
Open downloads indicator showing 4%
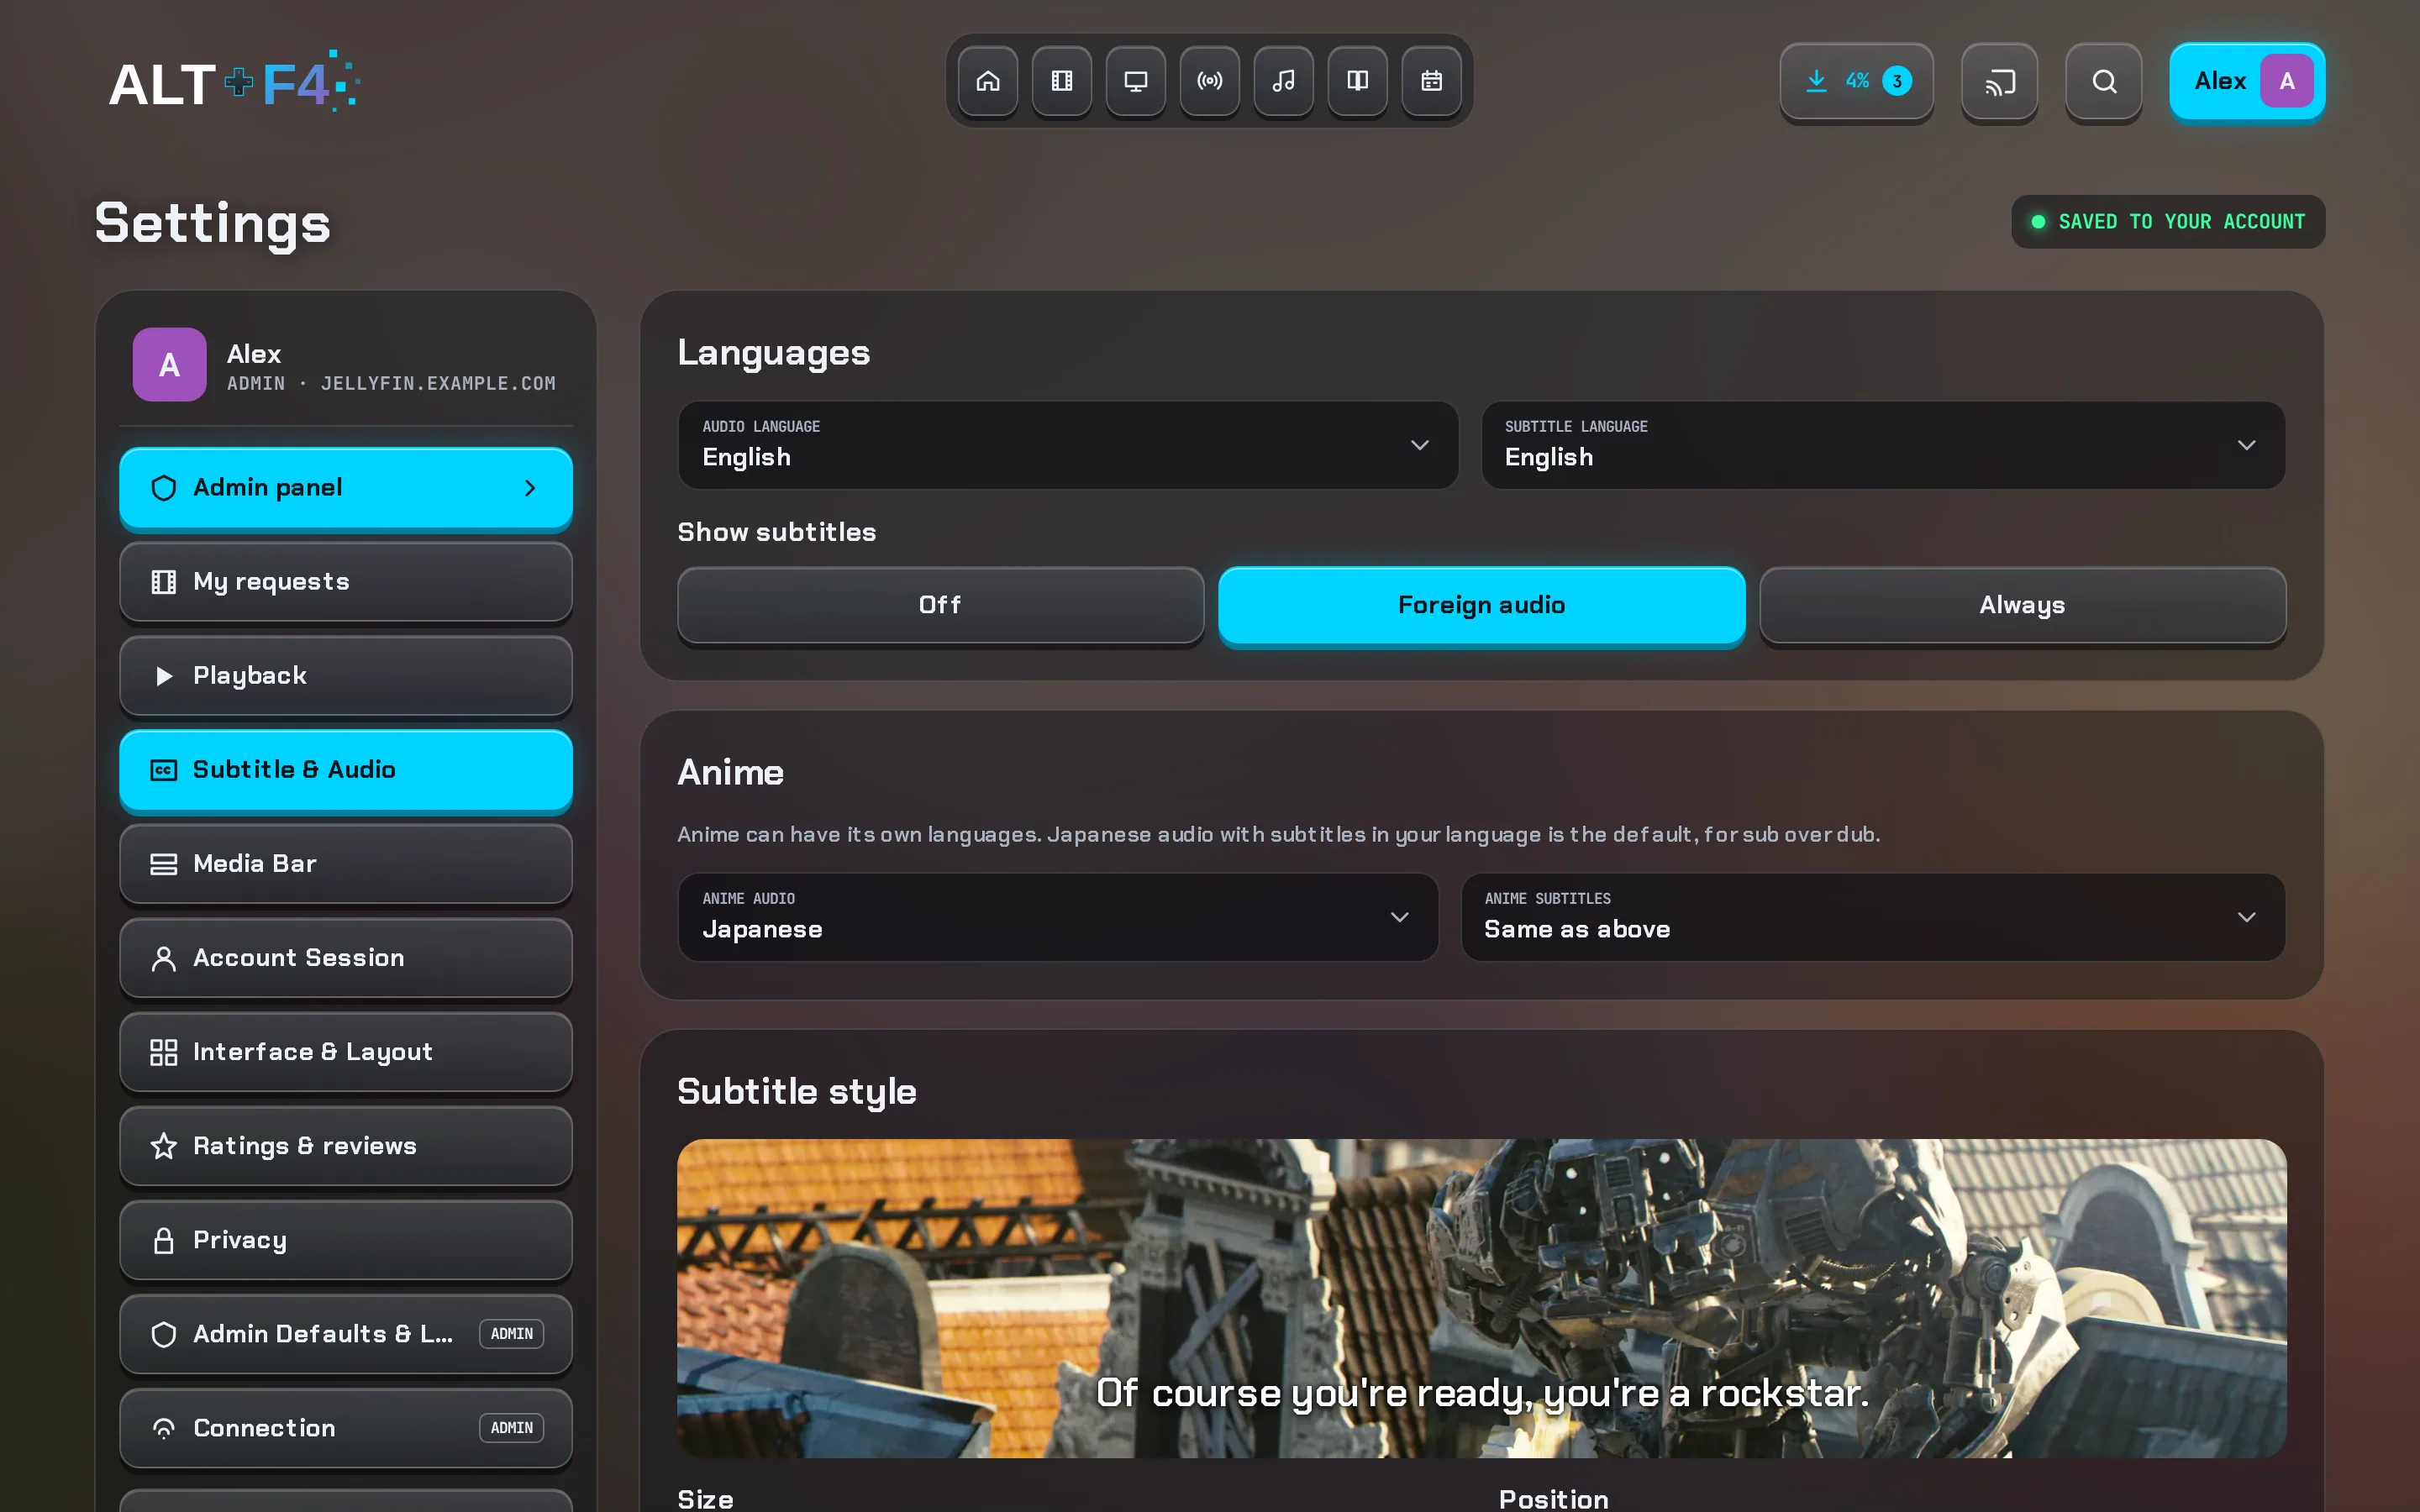coord(1856,81)
